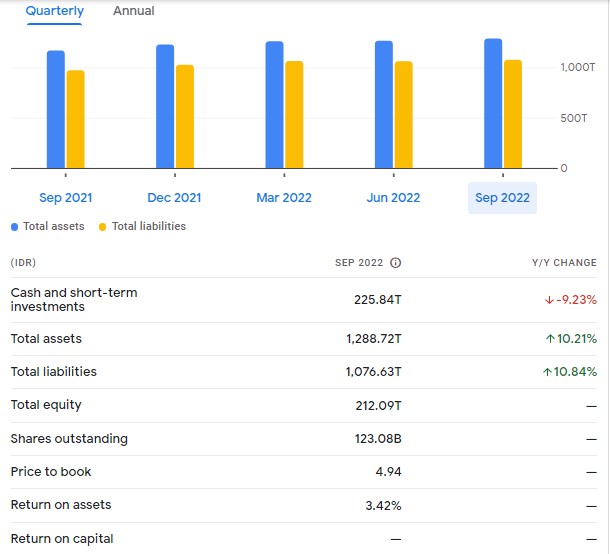Click the Y/Y CHANGE column header
The image size is (610, 554).
point(564,263)
